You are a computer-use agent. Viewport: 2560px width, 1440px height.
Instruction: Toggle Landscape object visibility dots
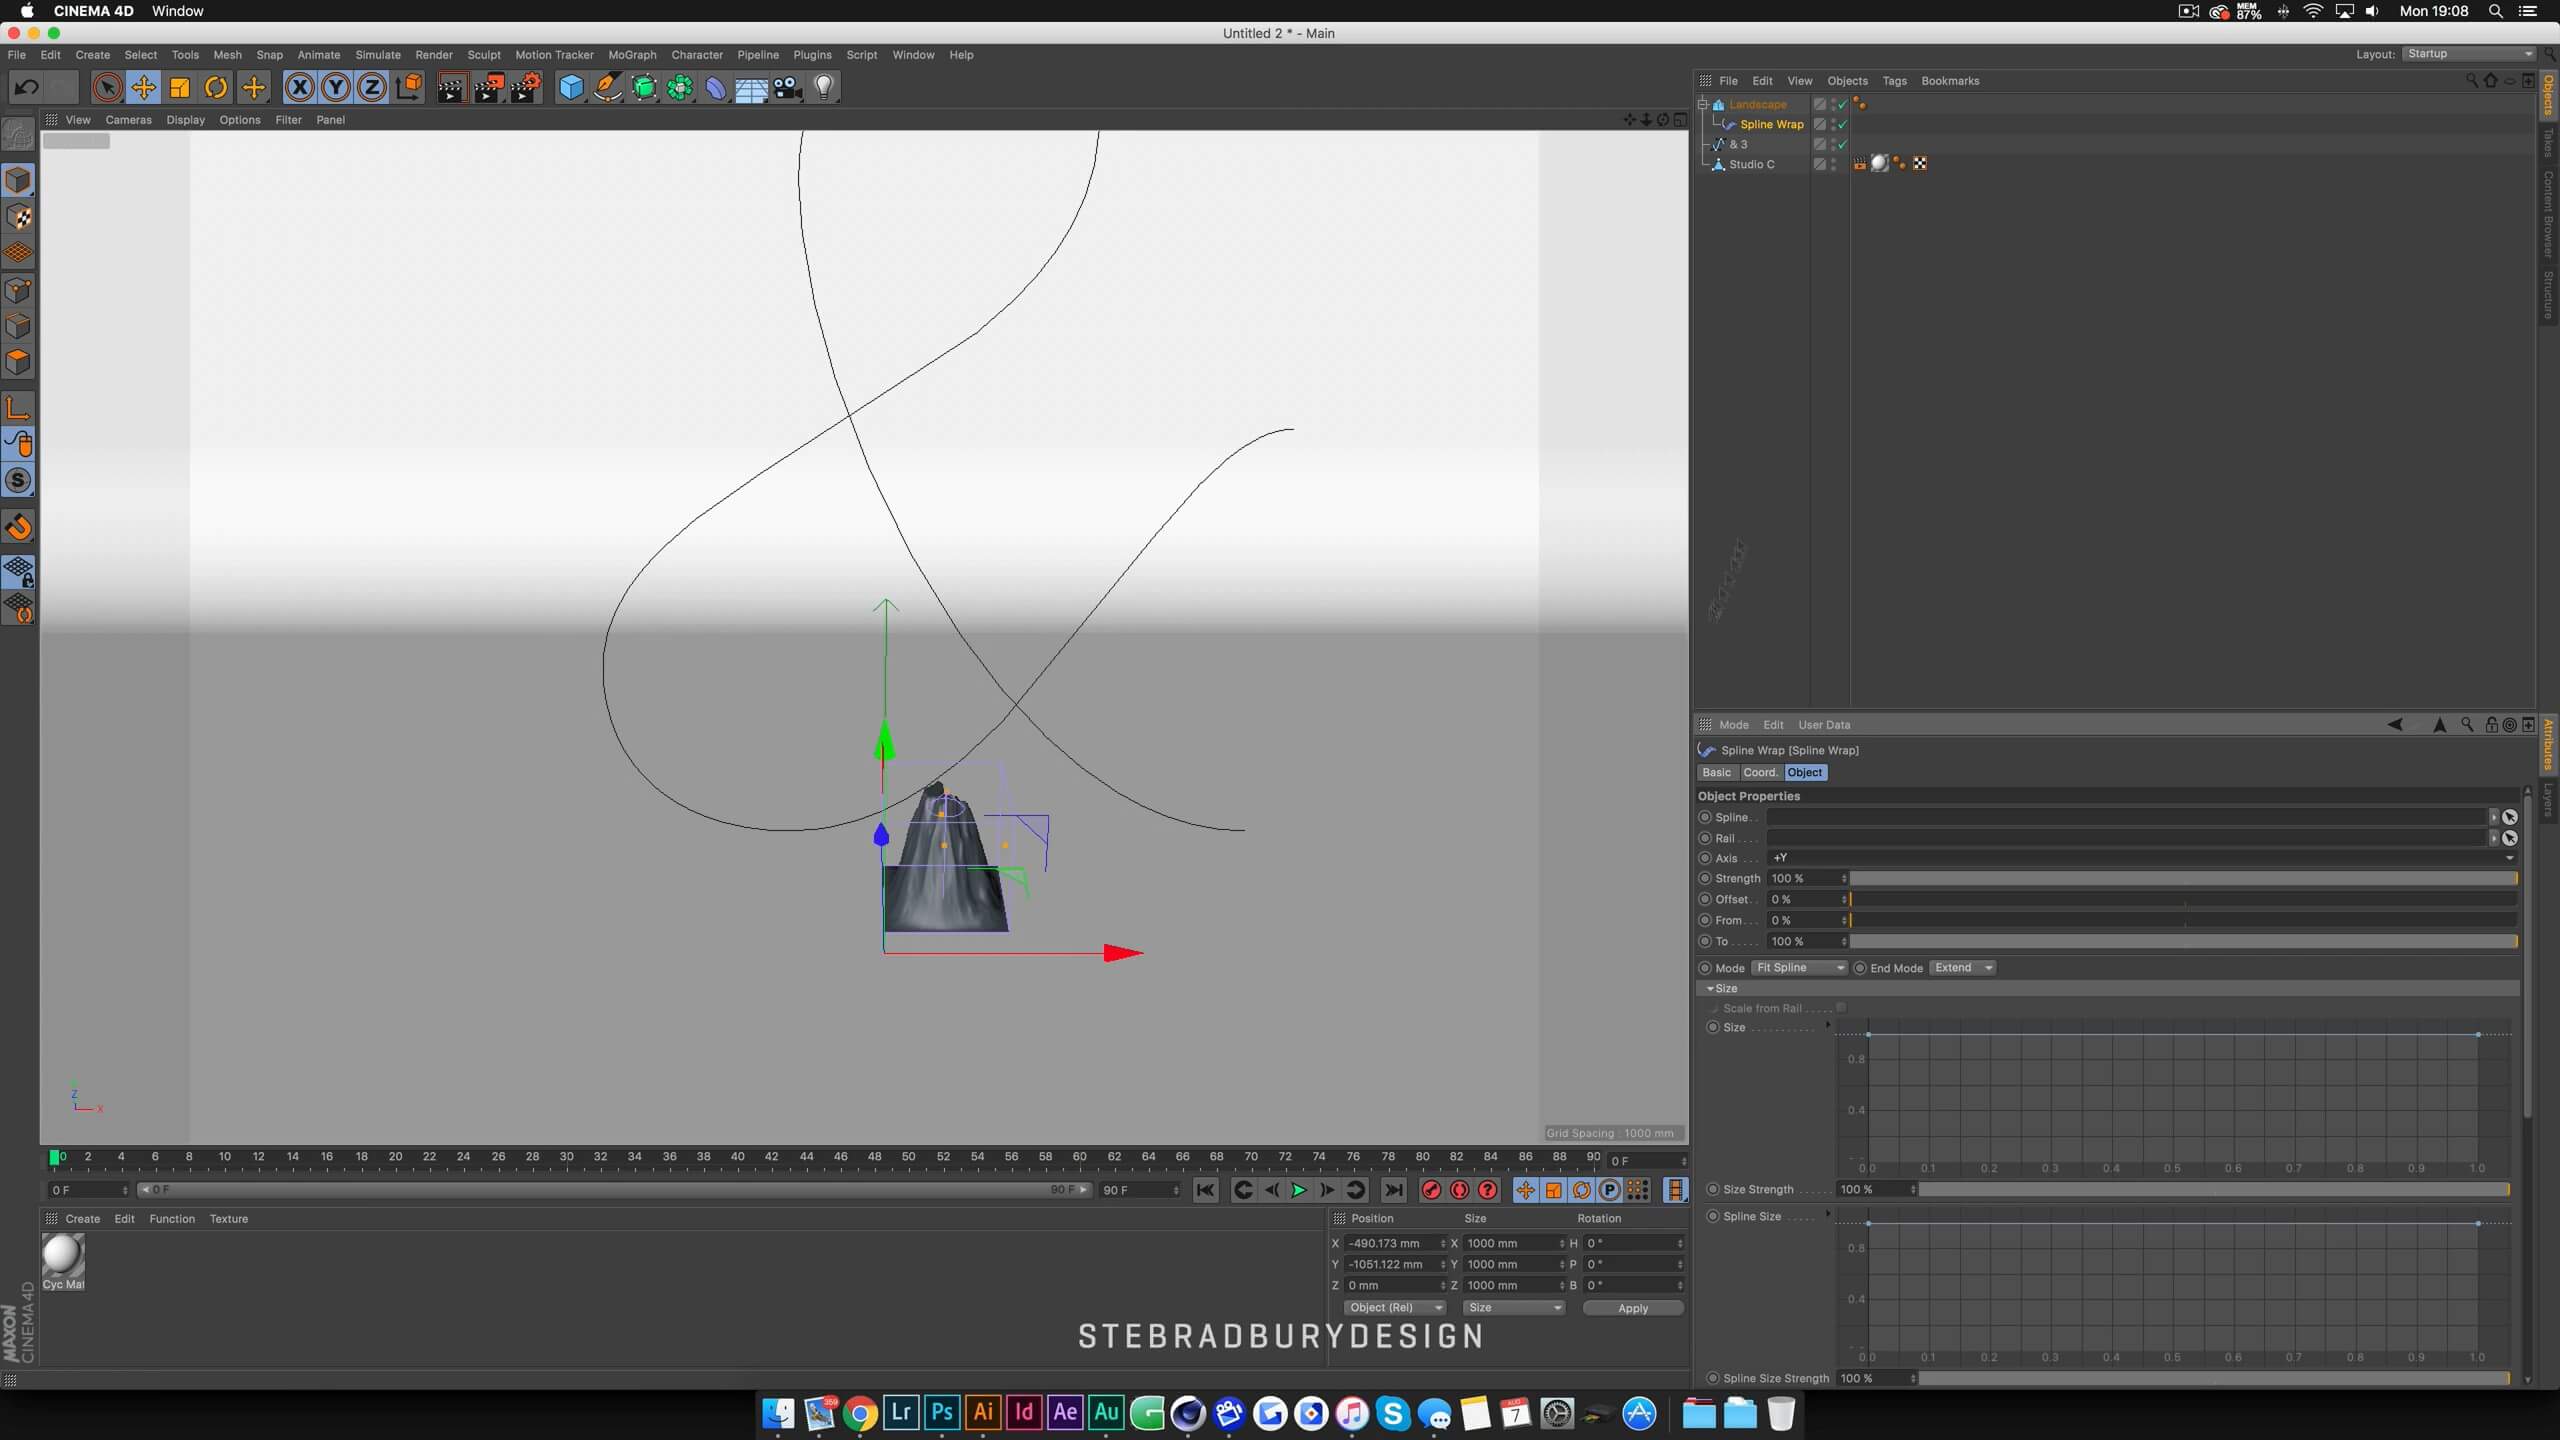pos(1832,104)
